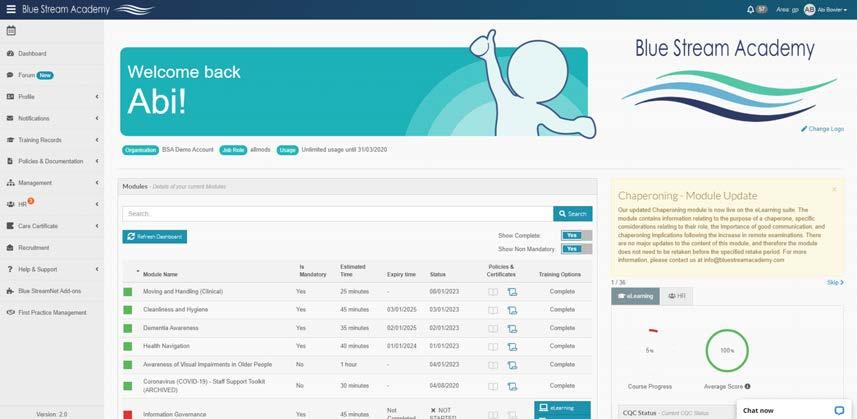857x419 pixels.
Task: Expand Management sidebar menu
Action: coord(52,183)
